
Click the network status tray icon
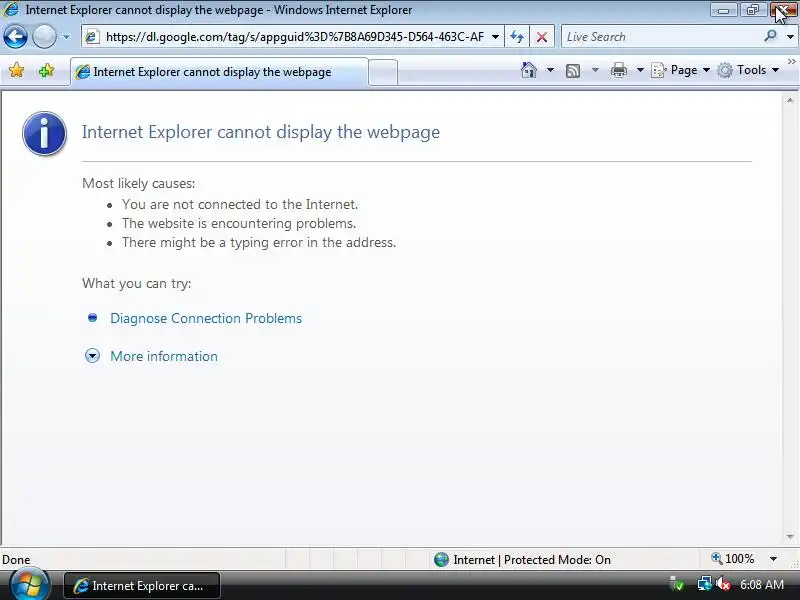coord(705,584)
